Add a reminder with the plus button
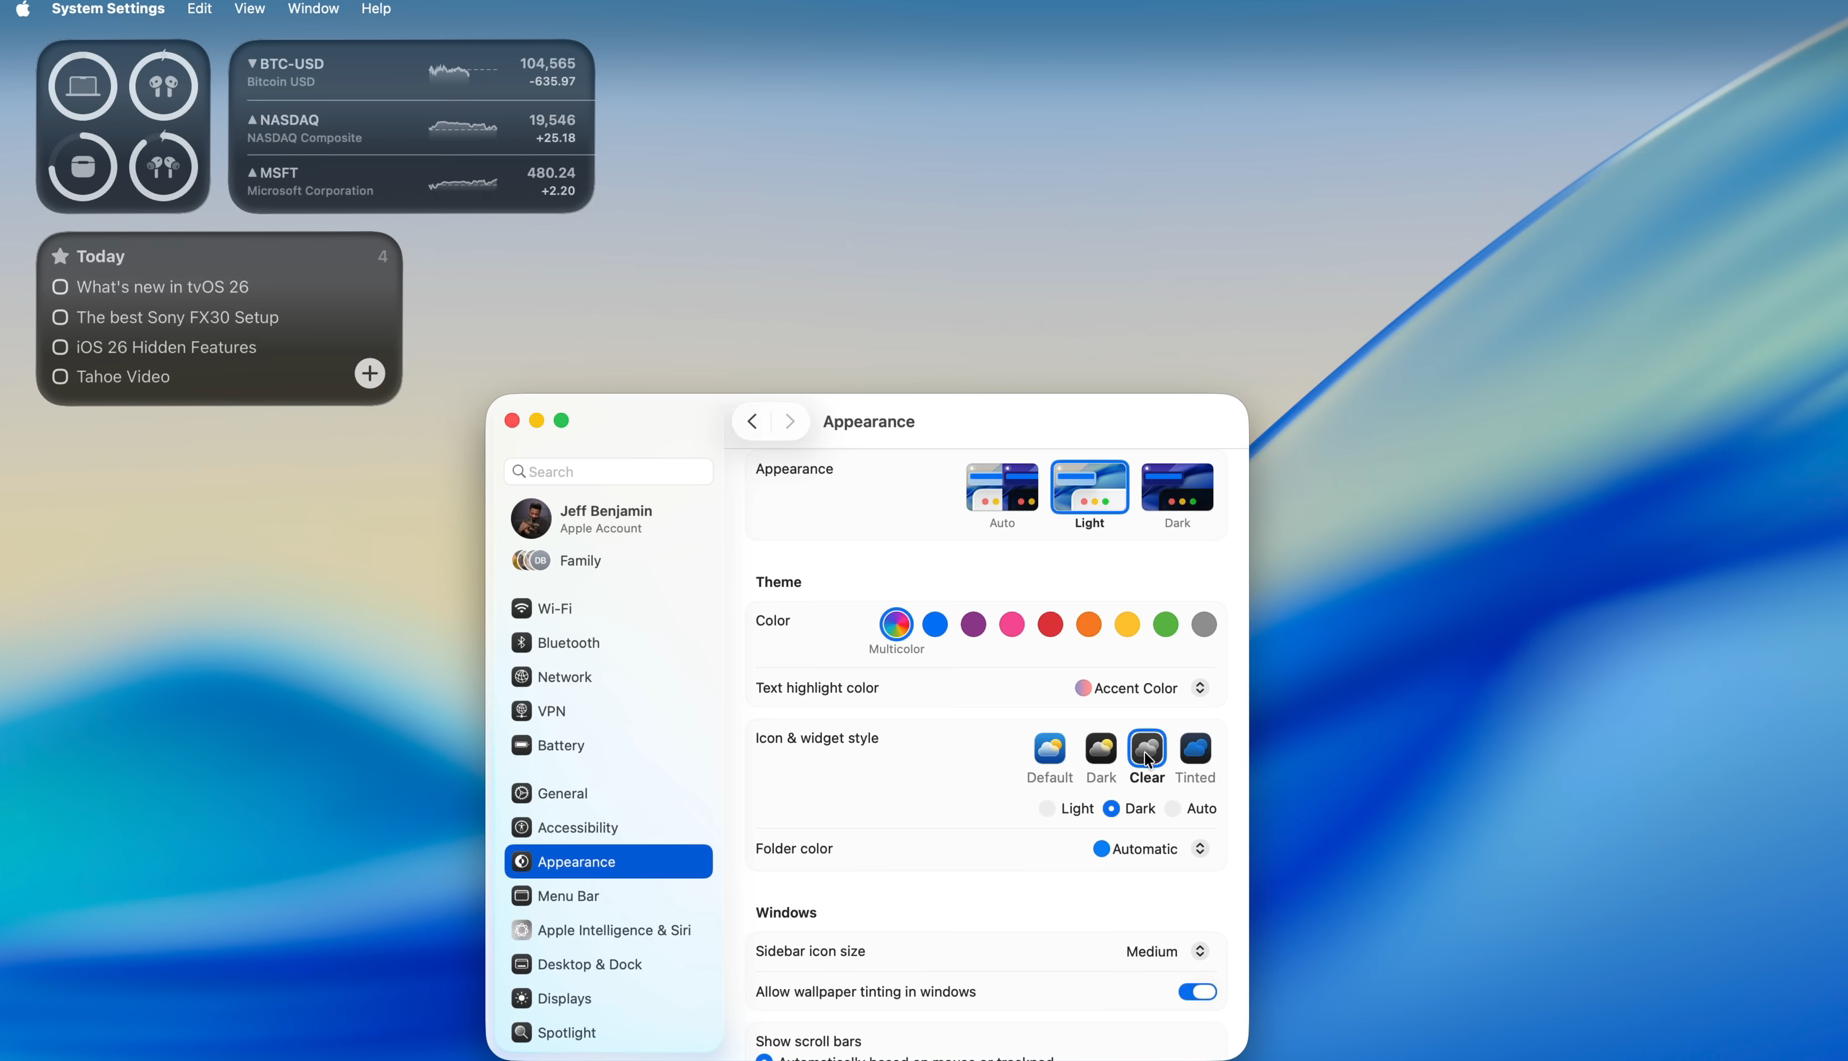The image size is (1848, 1061). click(x=370, y=373)
